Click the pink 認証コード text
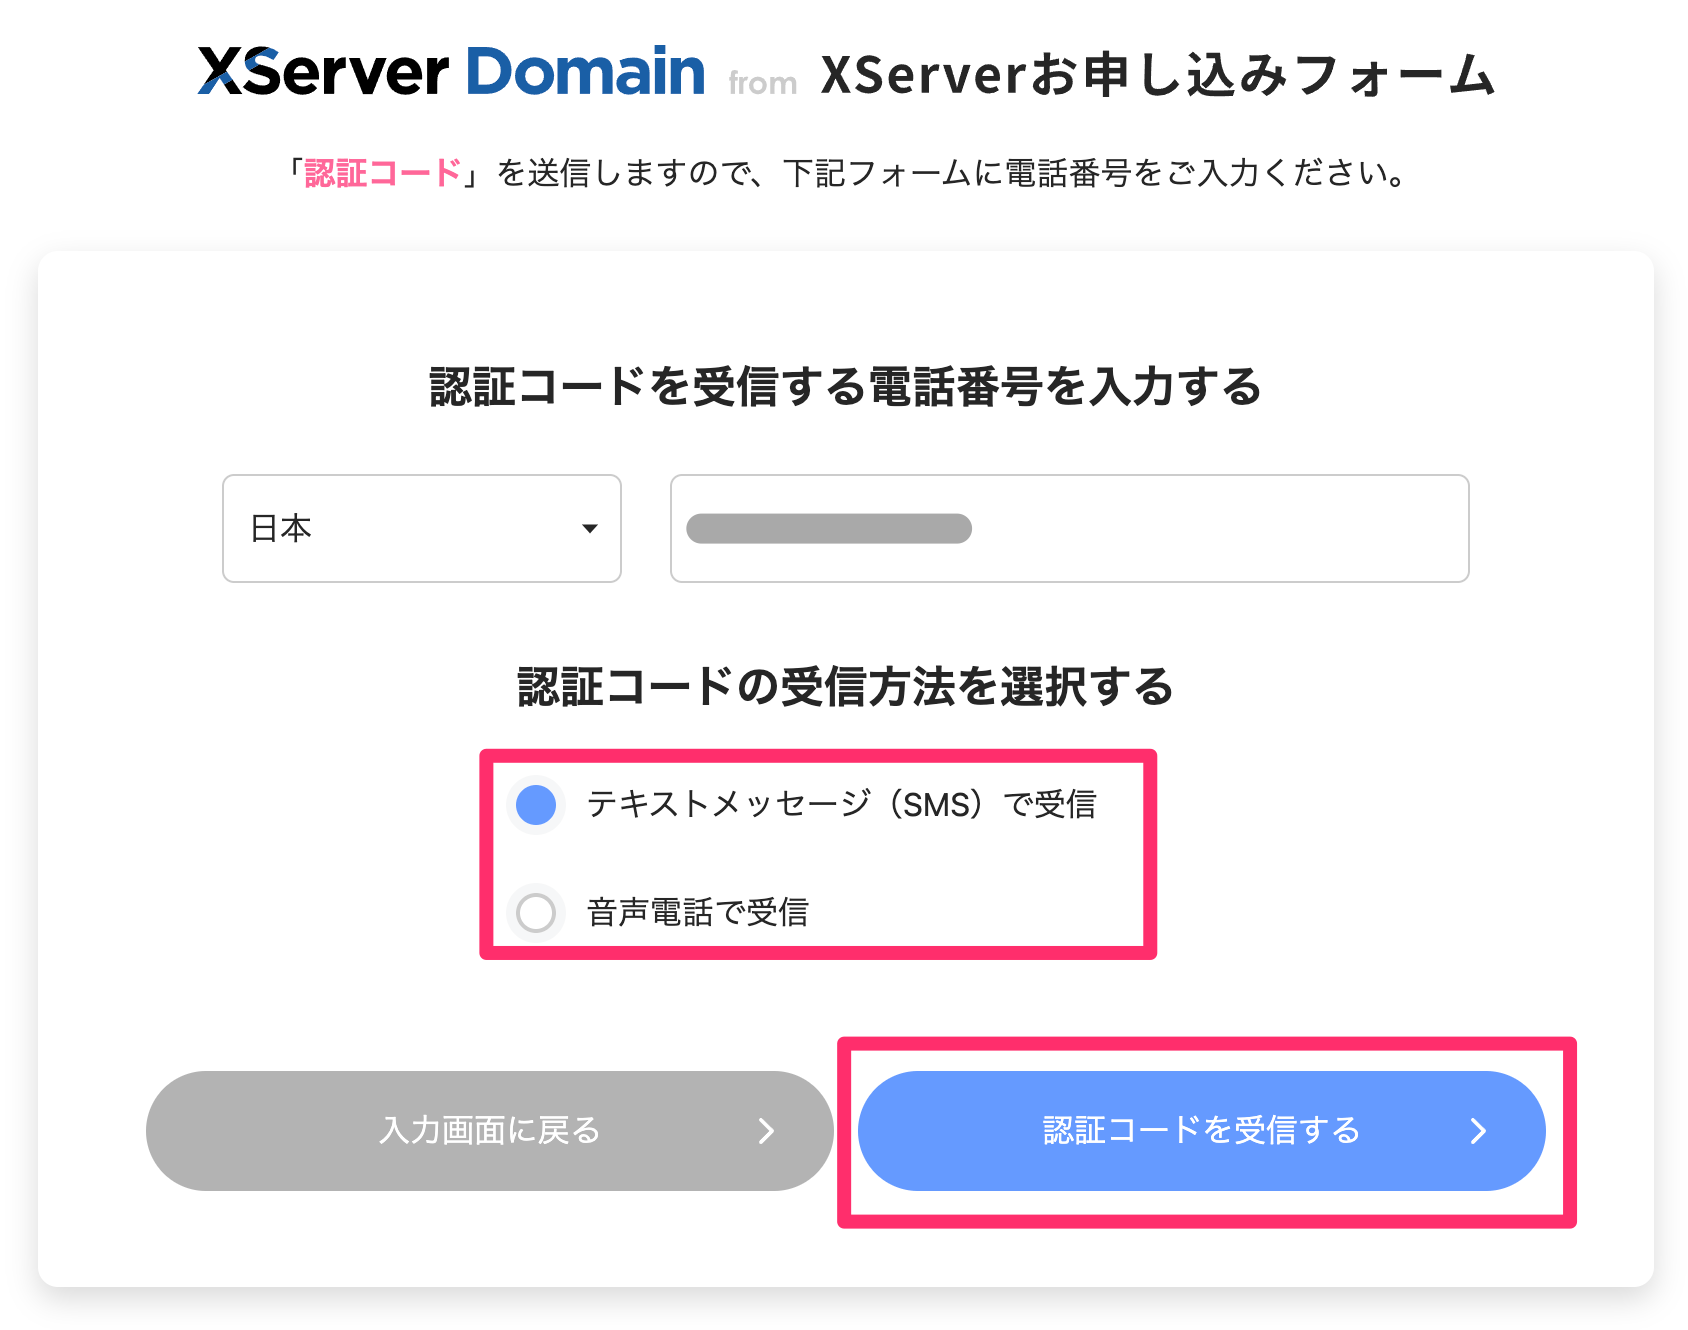 coord(383,173)
